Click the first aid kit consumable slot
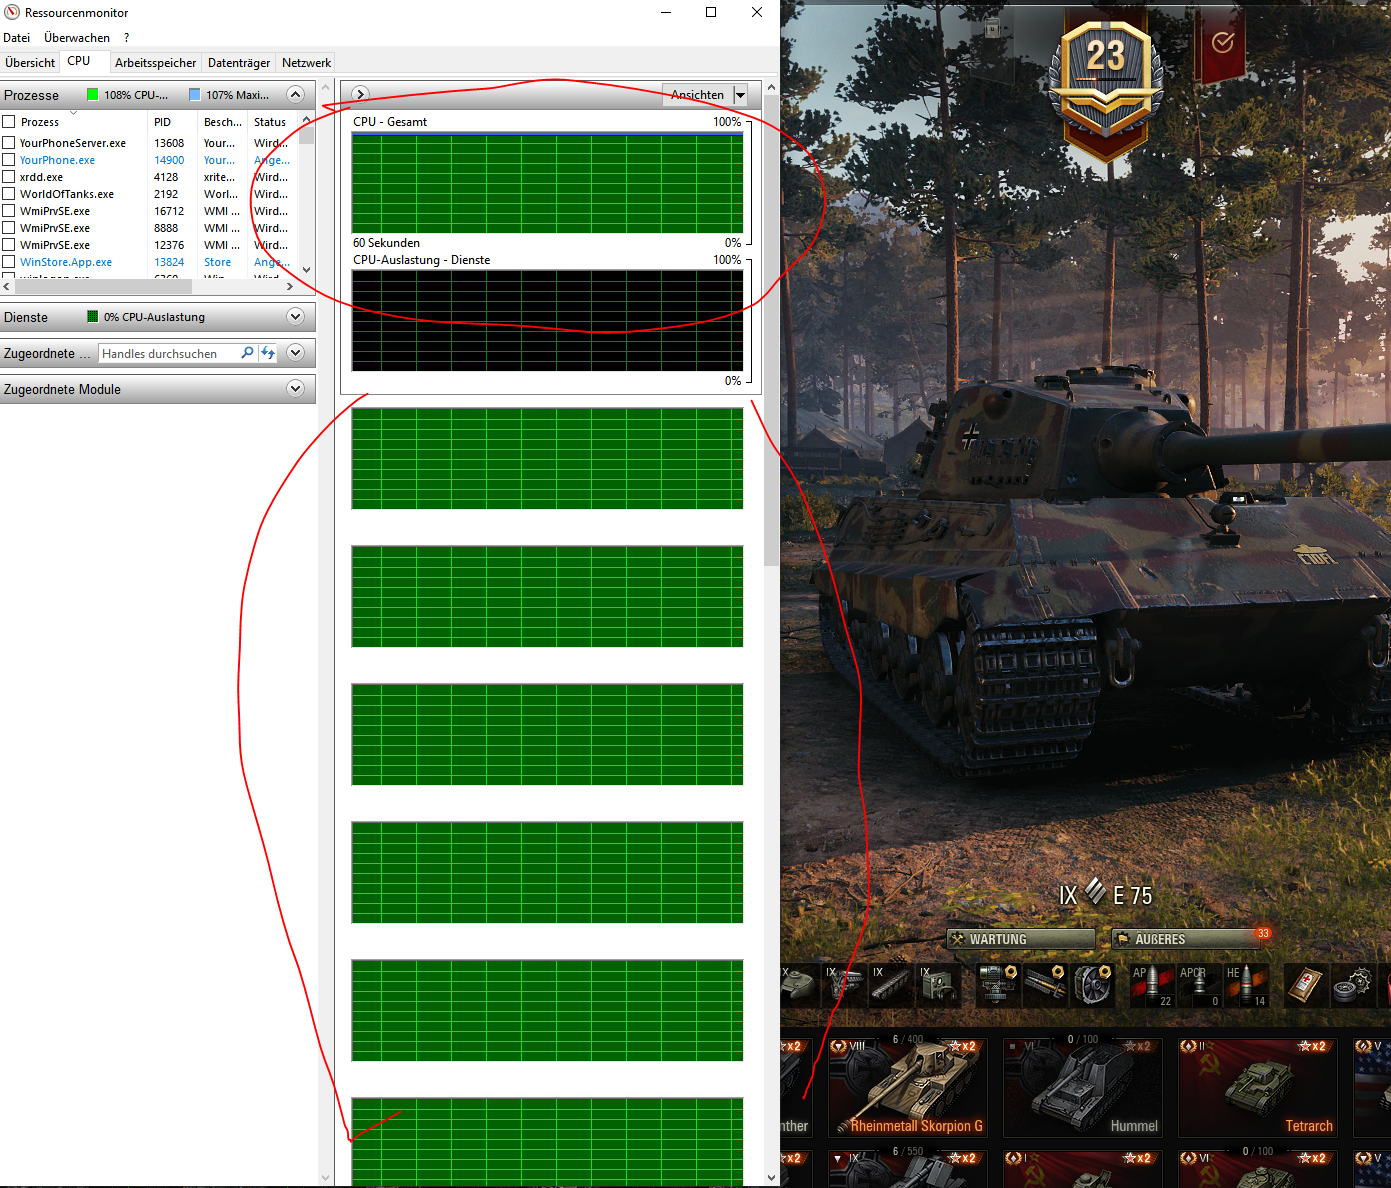 [x=1304, y=984]
